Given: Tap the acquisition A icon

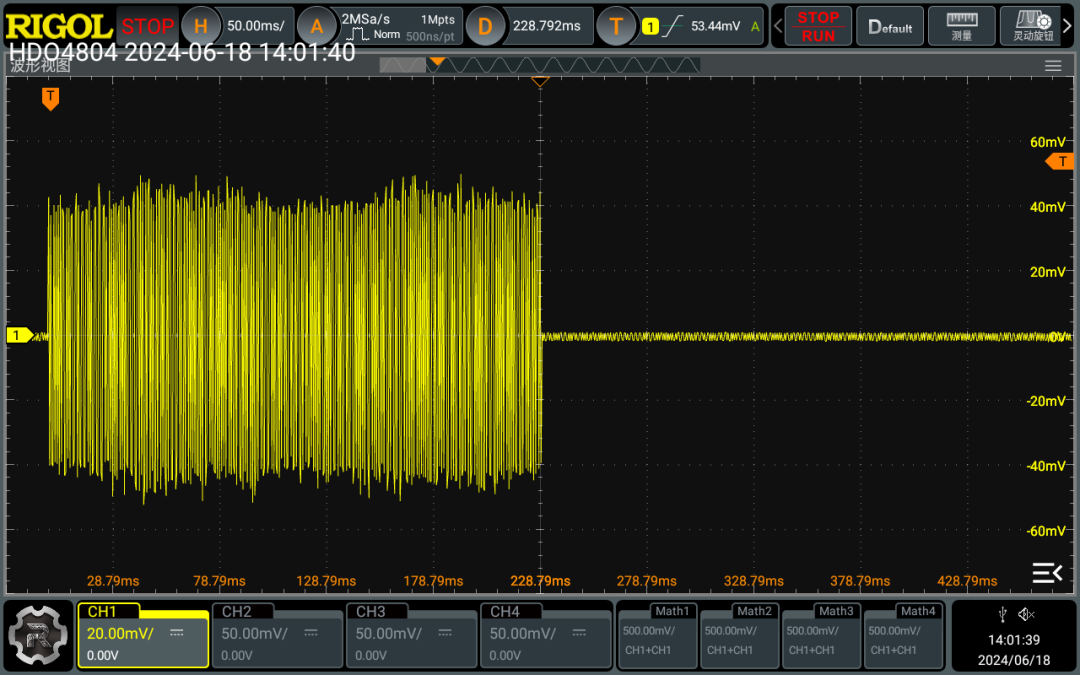Looking at the screenshot, I should point(317,26).
